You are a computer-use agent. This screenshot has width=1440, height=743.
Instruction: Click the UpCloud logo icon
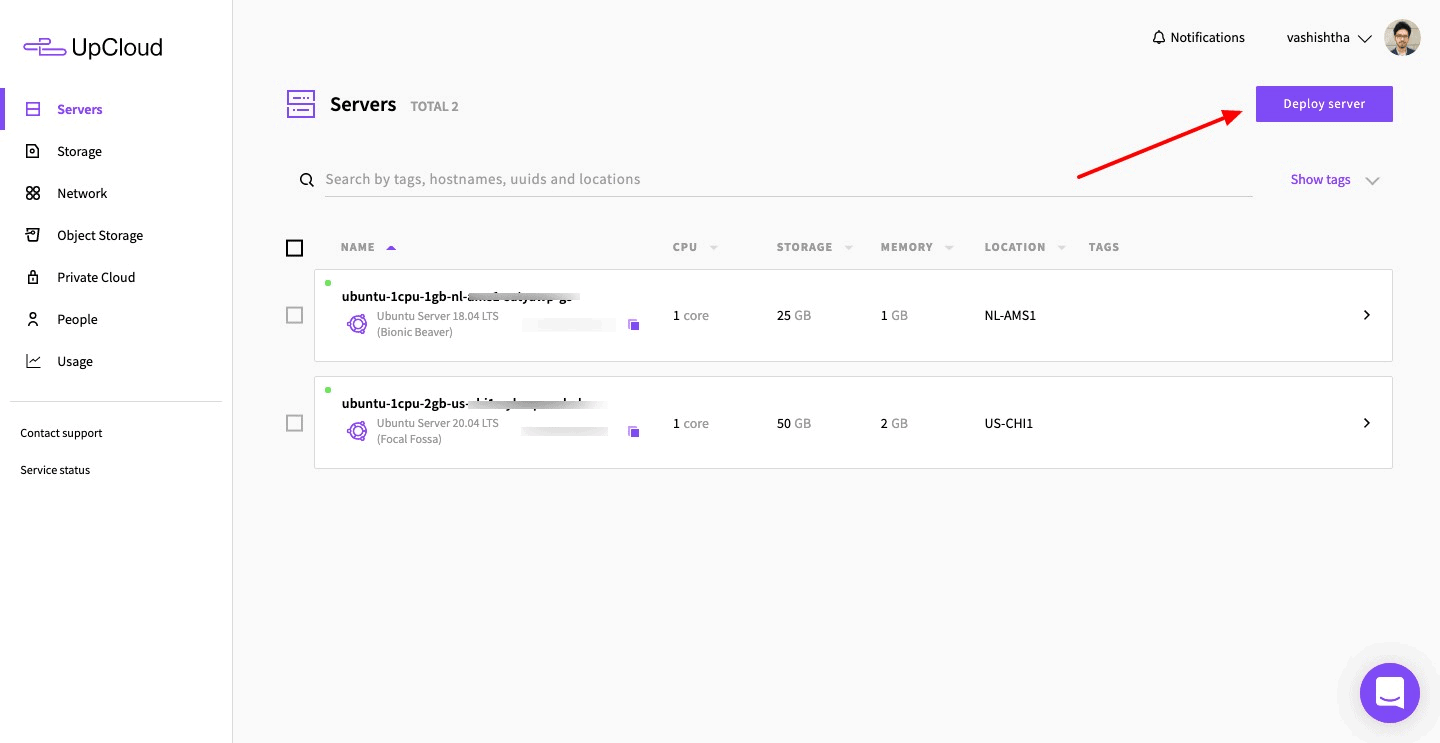click(x=44, y=47)
